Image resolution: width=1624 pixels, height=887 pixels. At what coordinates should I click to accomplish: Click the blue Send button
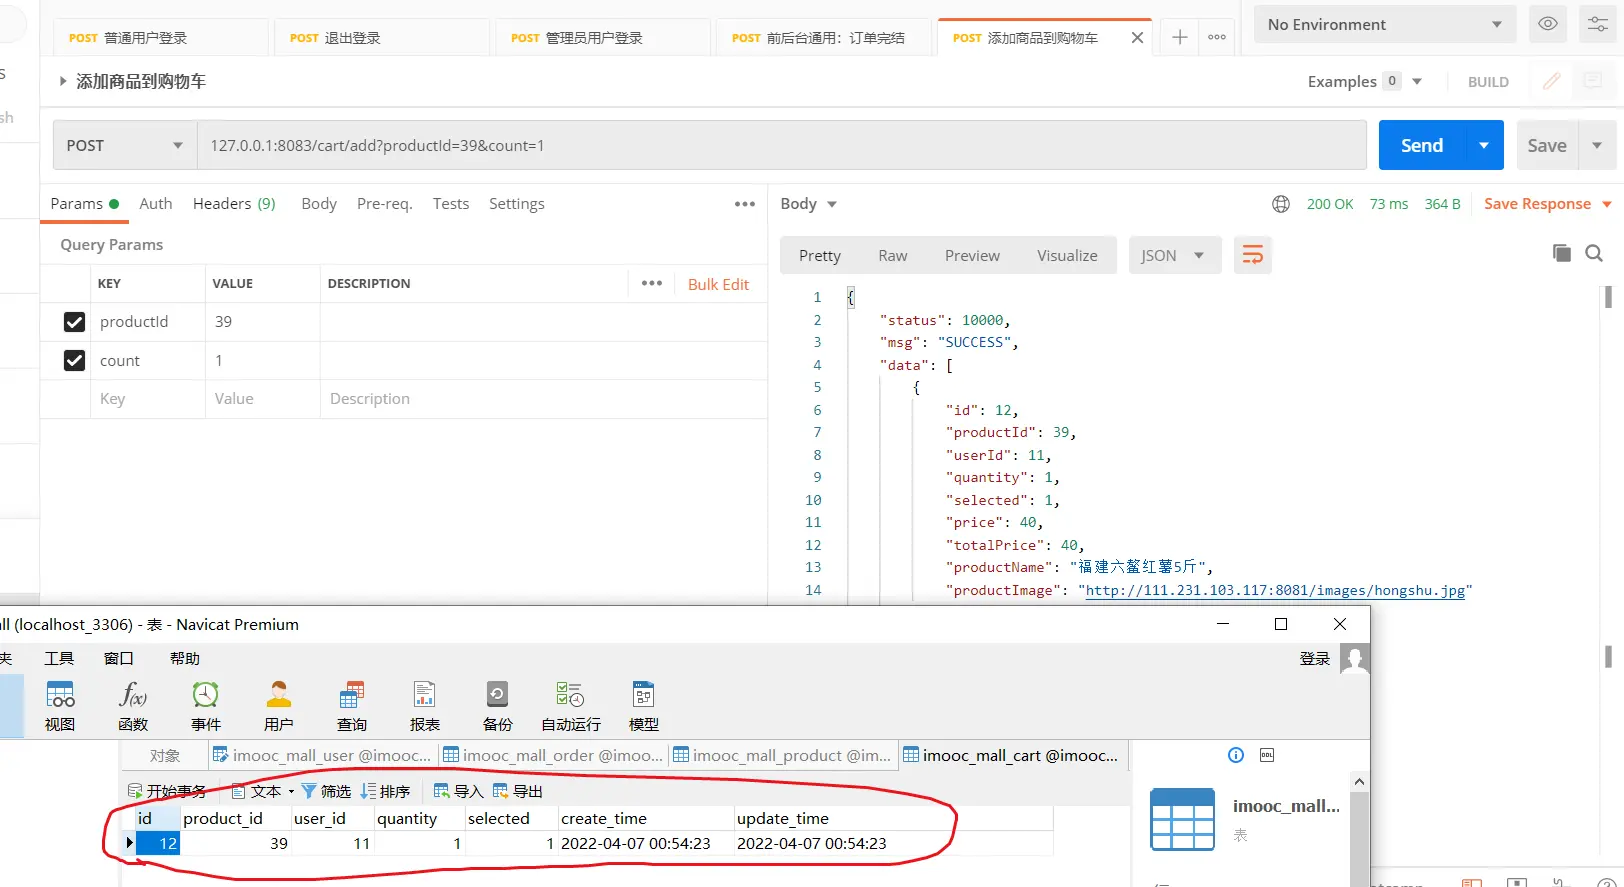click(1421, 146)
